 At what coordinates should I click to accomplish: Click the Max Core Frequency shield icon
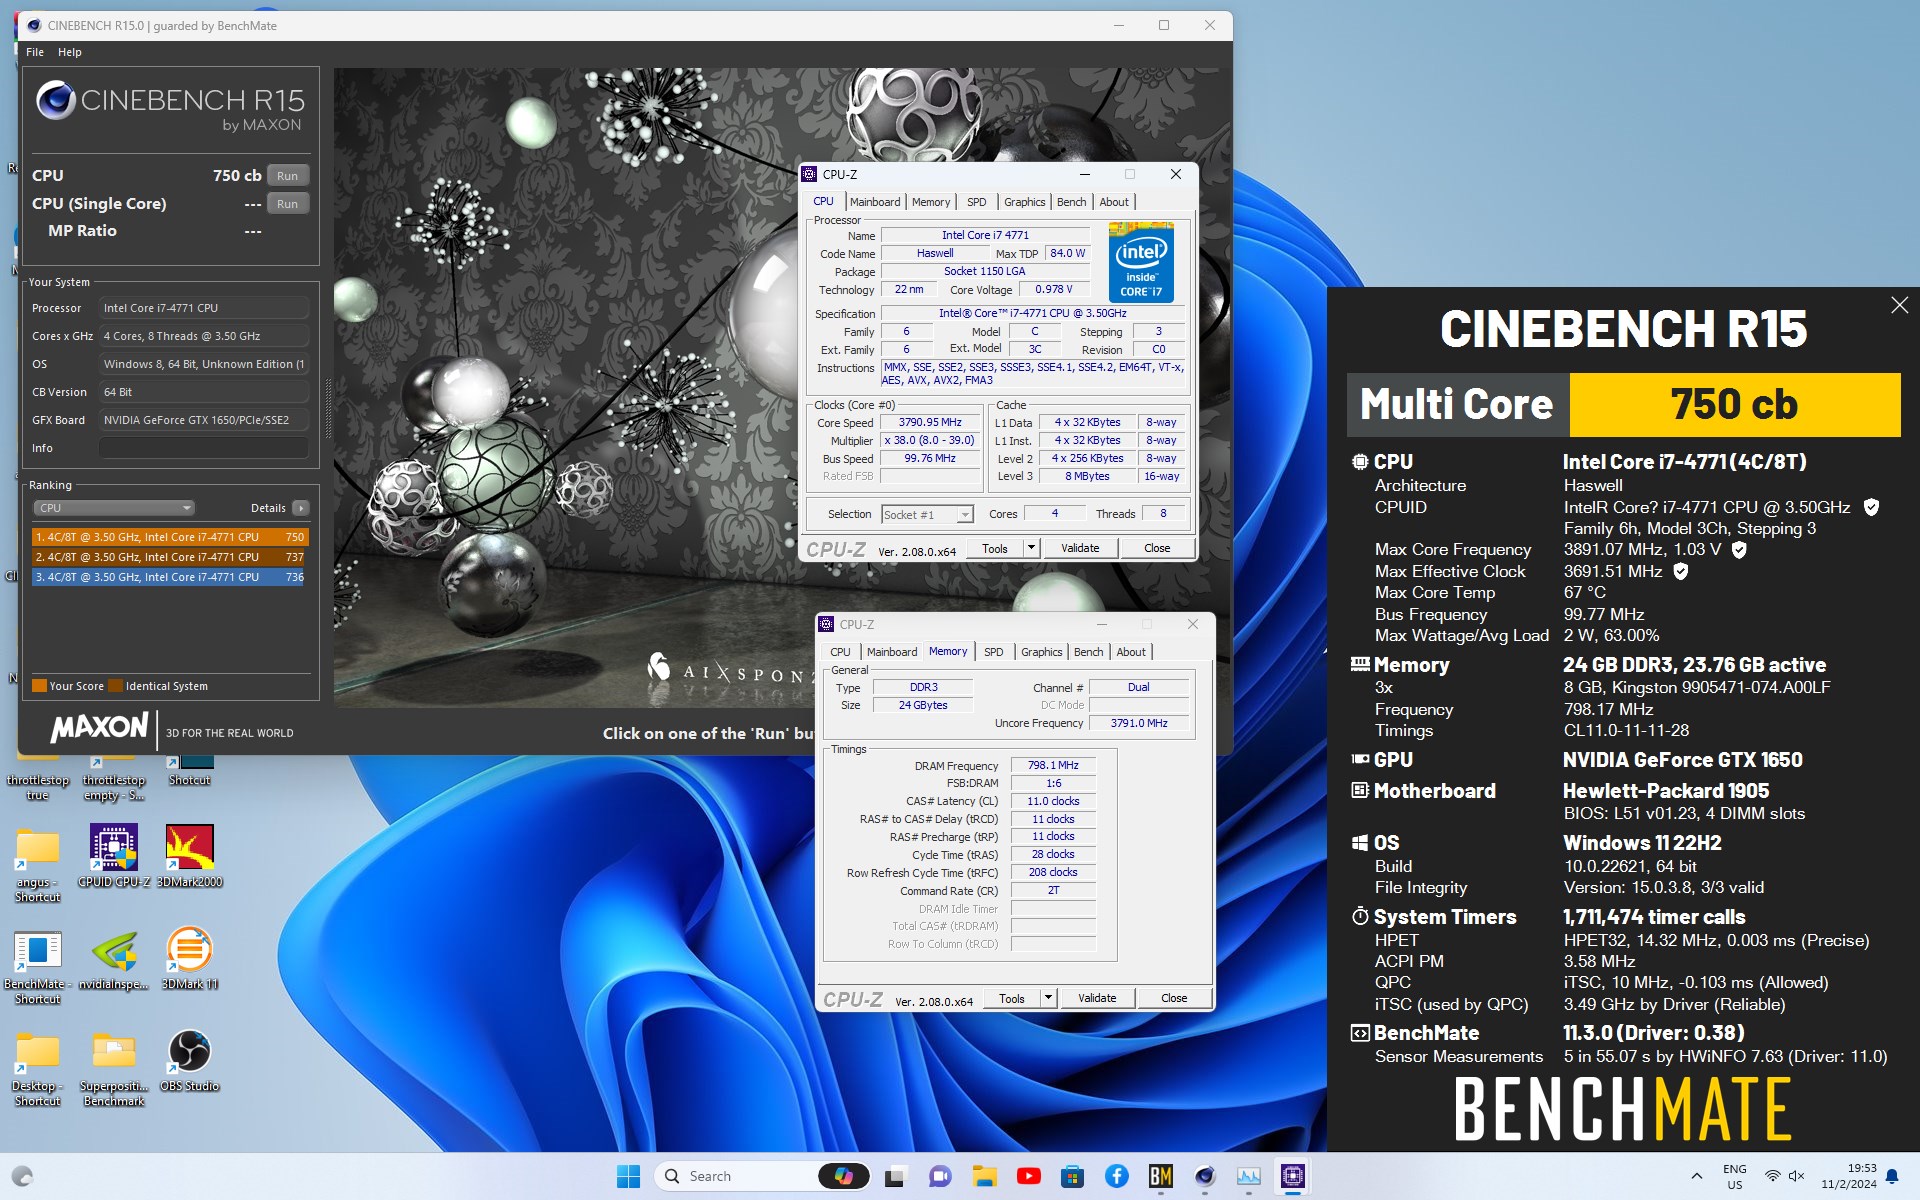(1739, 549)
